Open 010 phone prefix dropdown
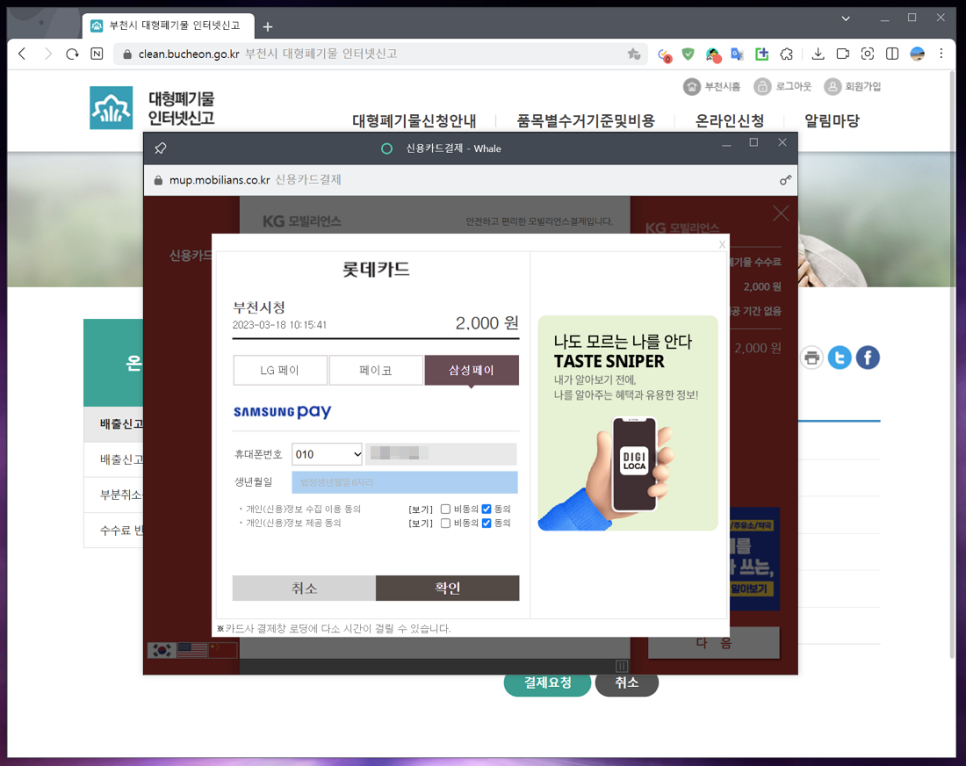 click(x=327, y=455)
